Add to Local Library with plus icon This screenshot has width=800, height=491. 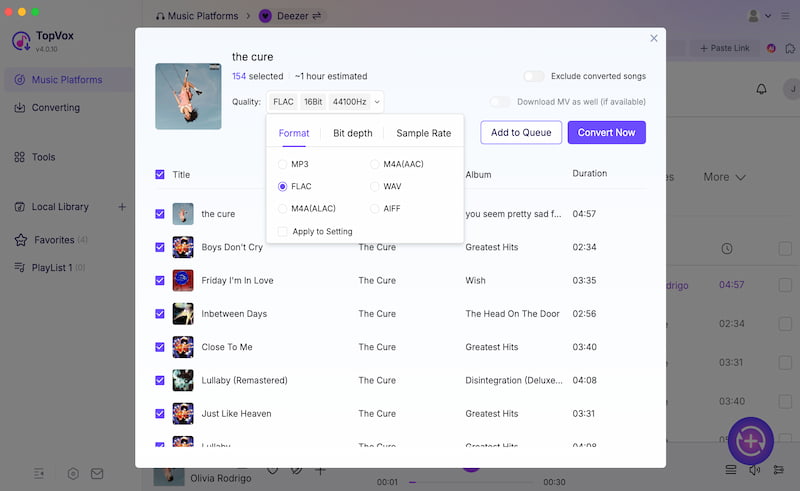(x=122, y=207)
